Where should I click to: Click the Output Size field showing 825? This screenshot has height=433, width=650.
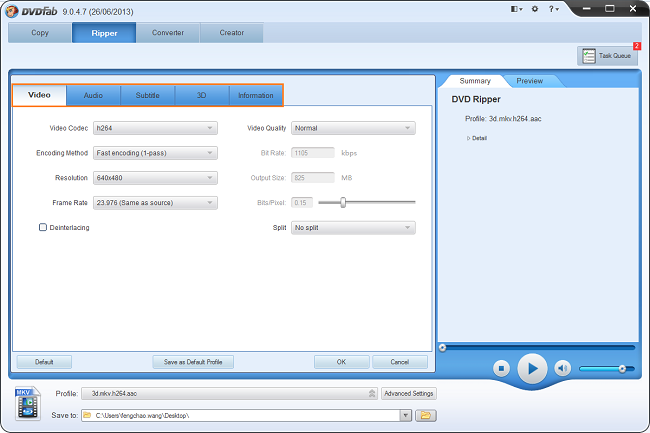[313, 178]
